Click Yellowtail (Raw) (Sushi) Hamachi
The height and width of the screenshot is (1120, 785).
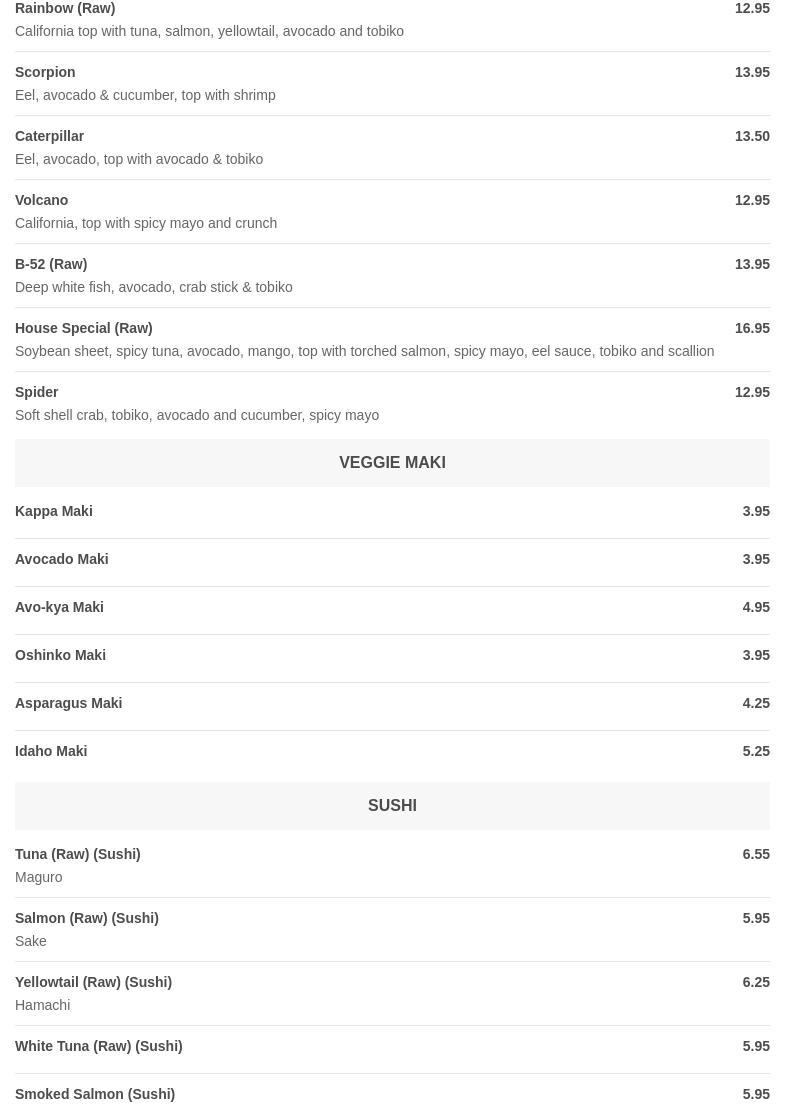392,993
